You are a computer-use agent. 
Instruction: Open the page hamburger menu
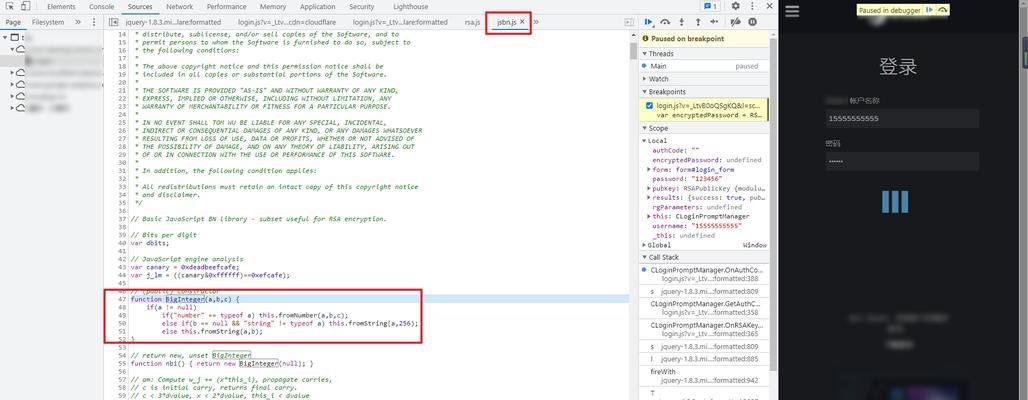pos(792,11)
